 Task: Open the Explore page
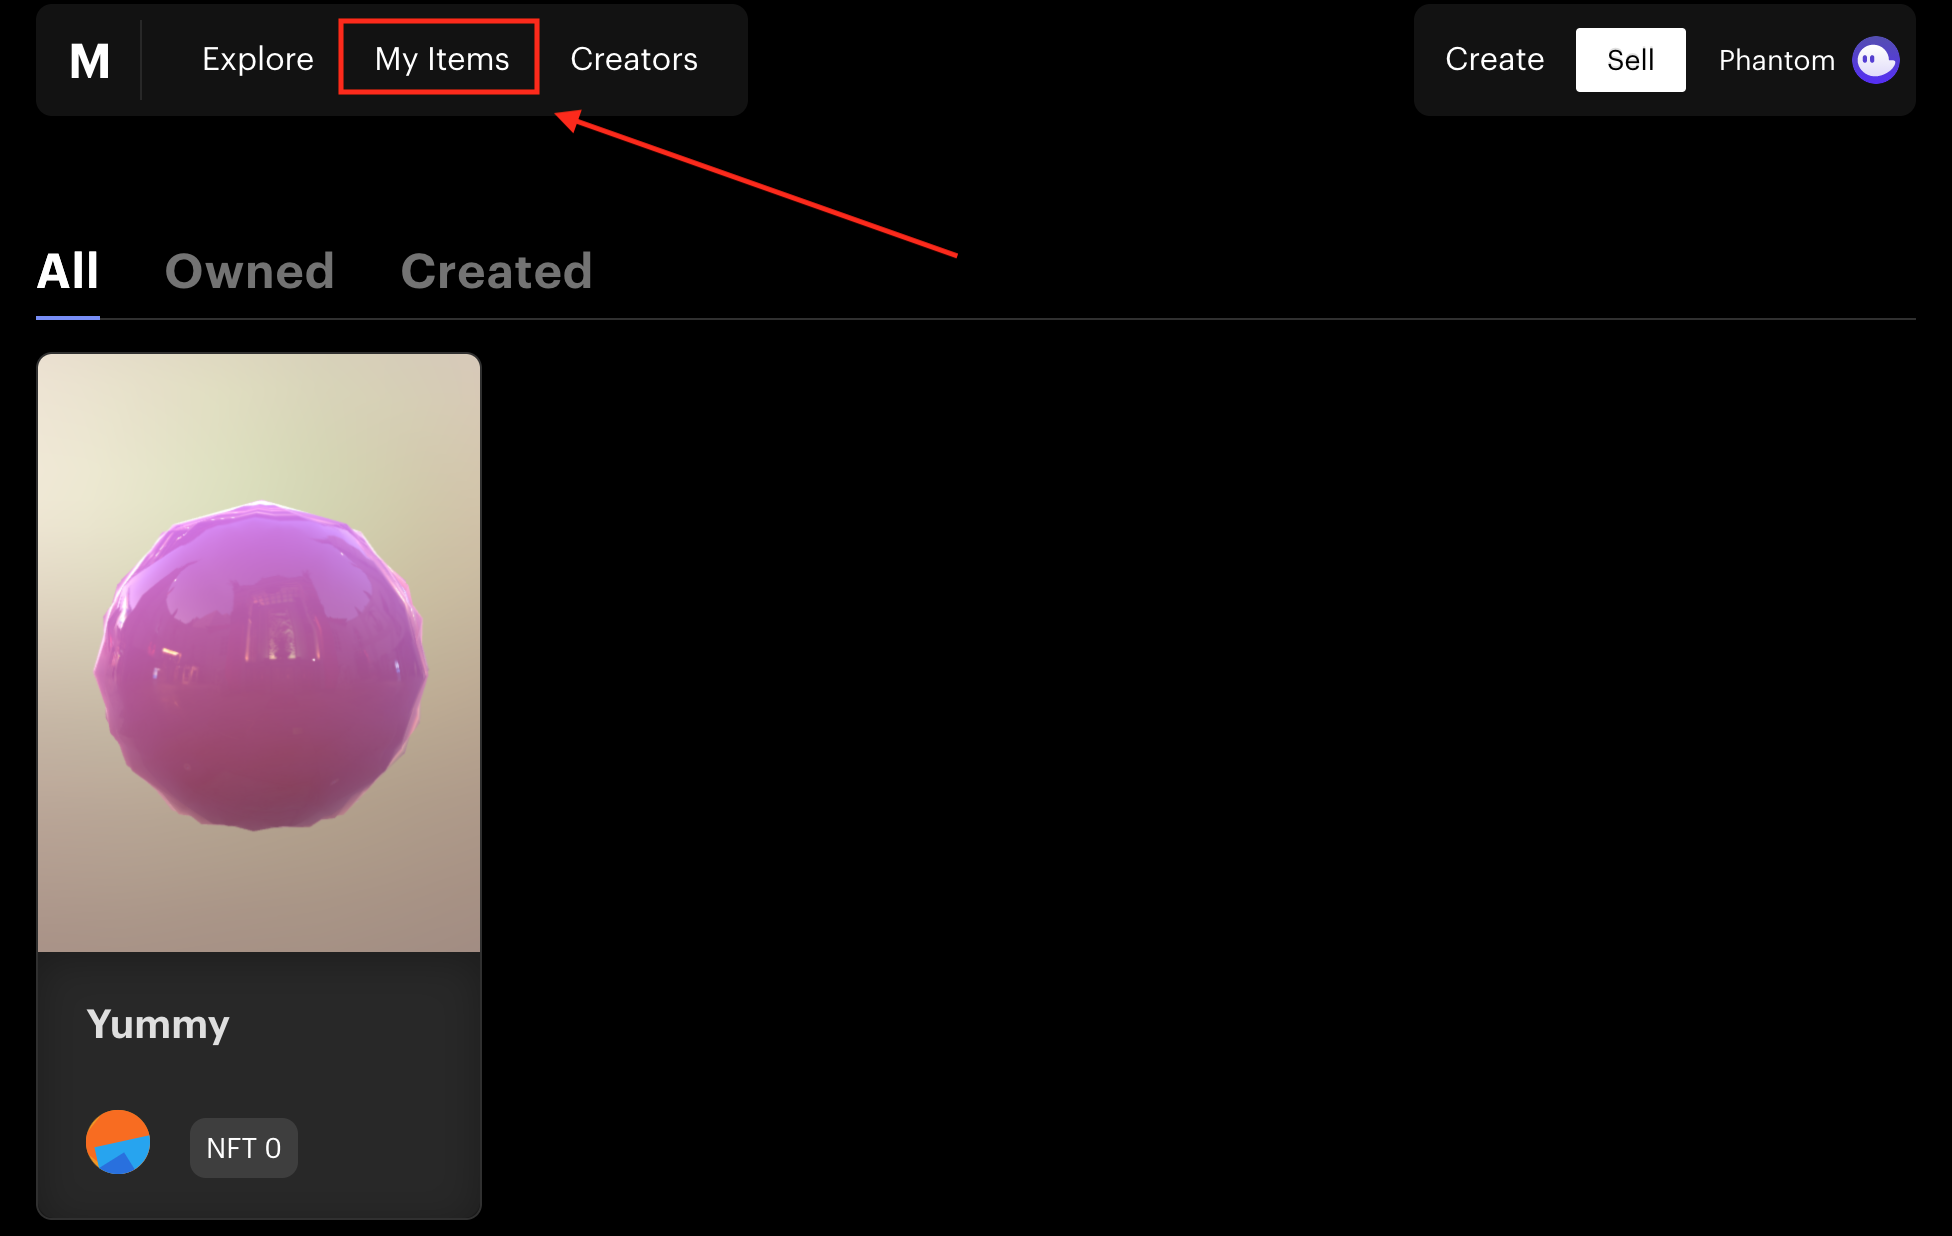(258, 59)
